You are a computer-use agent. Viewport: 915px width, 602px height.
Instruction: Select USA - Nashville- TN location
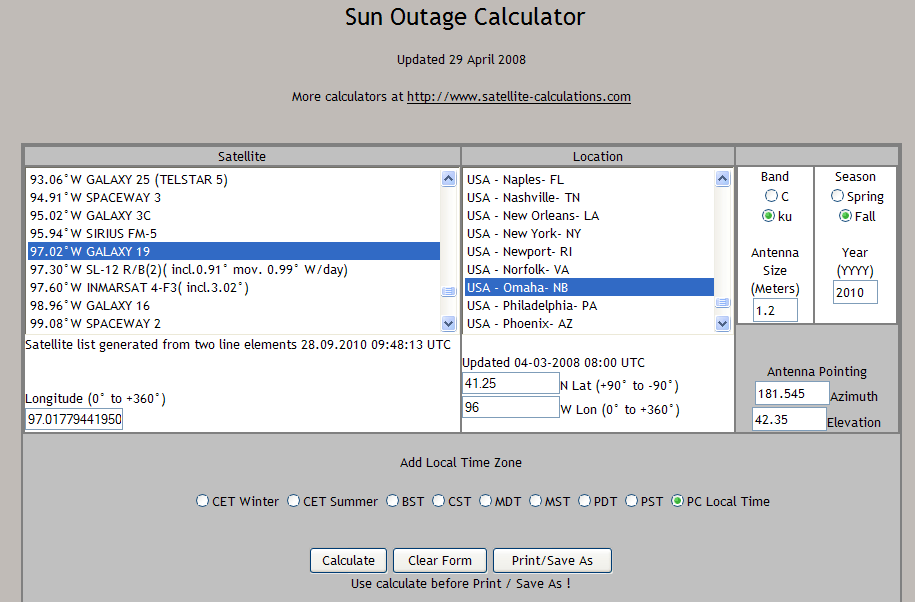589,198
